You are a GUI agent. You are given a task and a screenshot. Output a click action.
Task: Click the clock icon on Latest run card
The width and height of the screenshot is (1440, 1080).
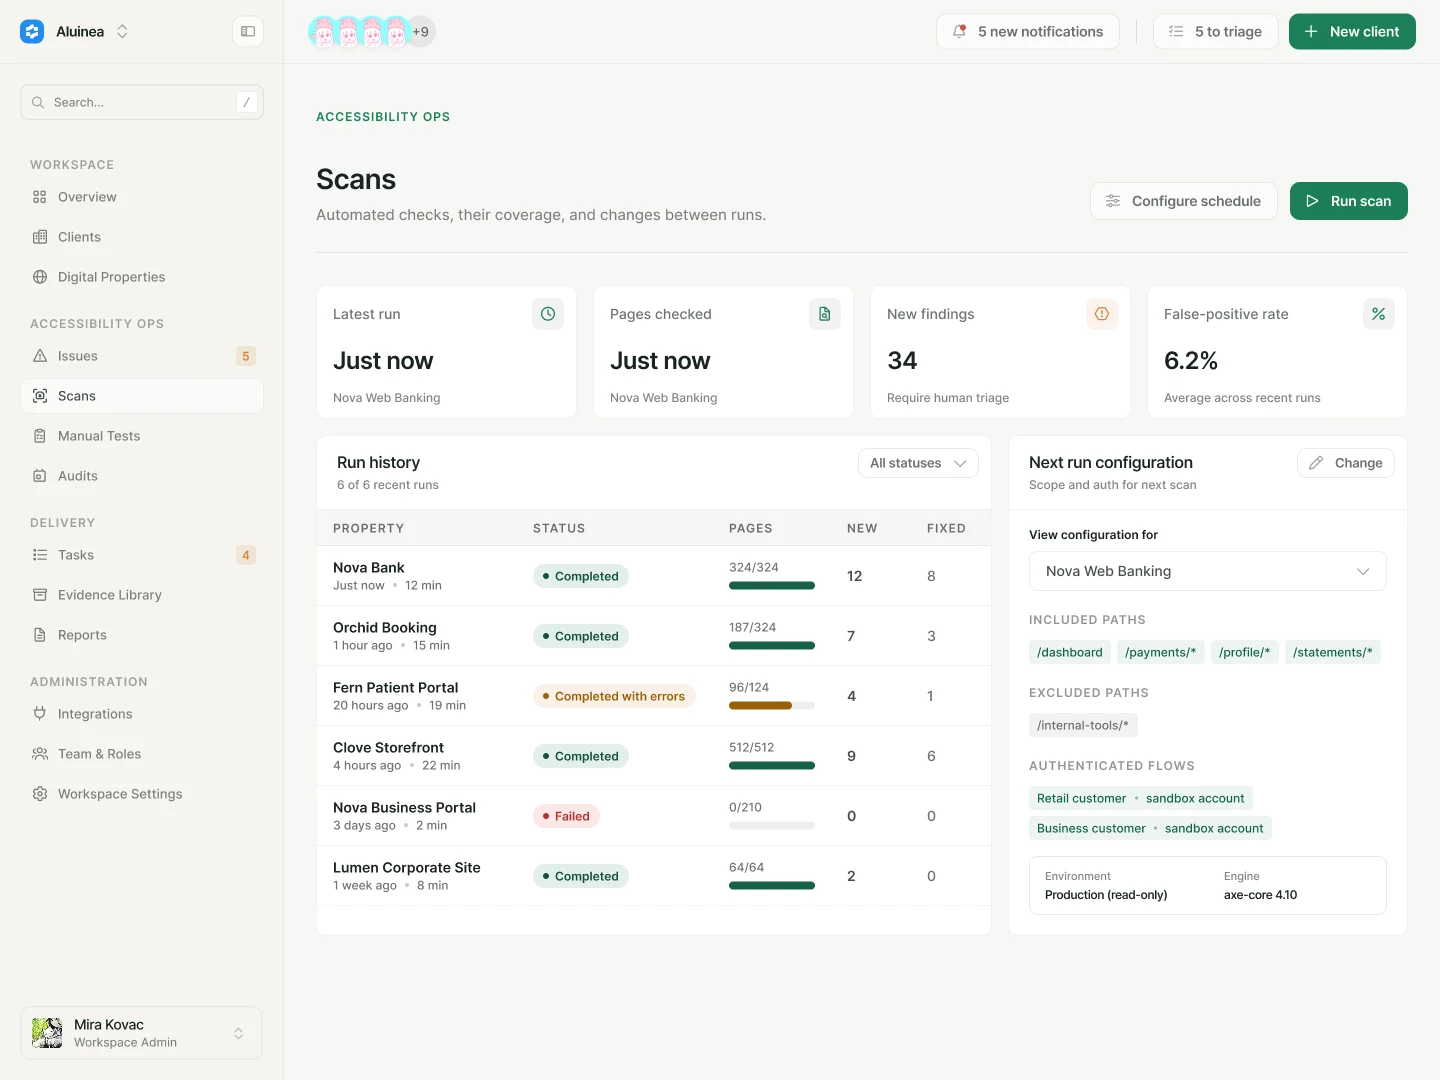[x=548, y=314]
